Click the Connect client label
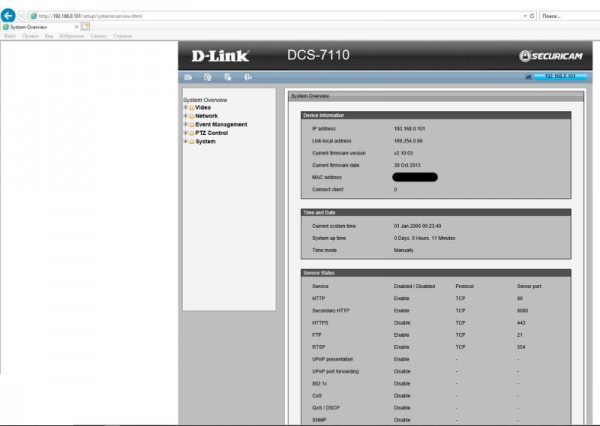Screen dimensions: 600x426 pyautogui.click(x=328, y=189)
